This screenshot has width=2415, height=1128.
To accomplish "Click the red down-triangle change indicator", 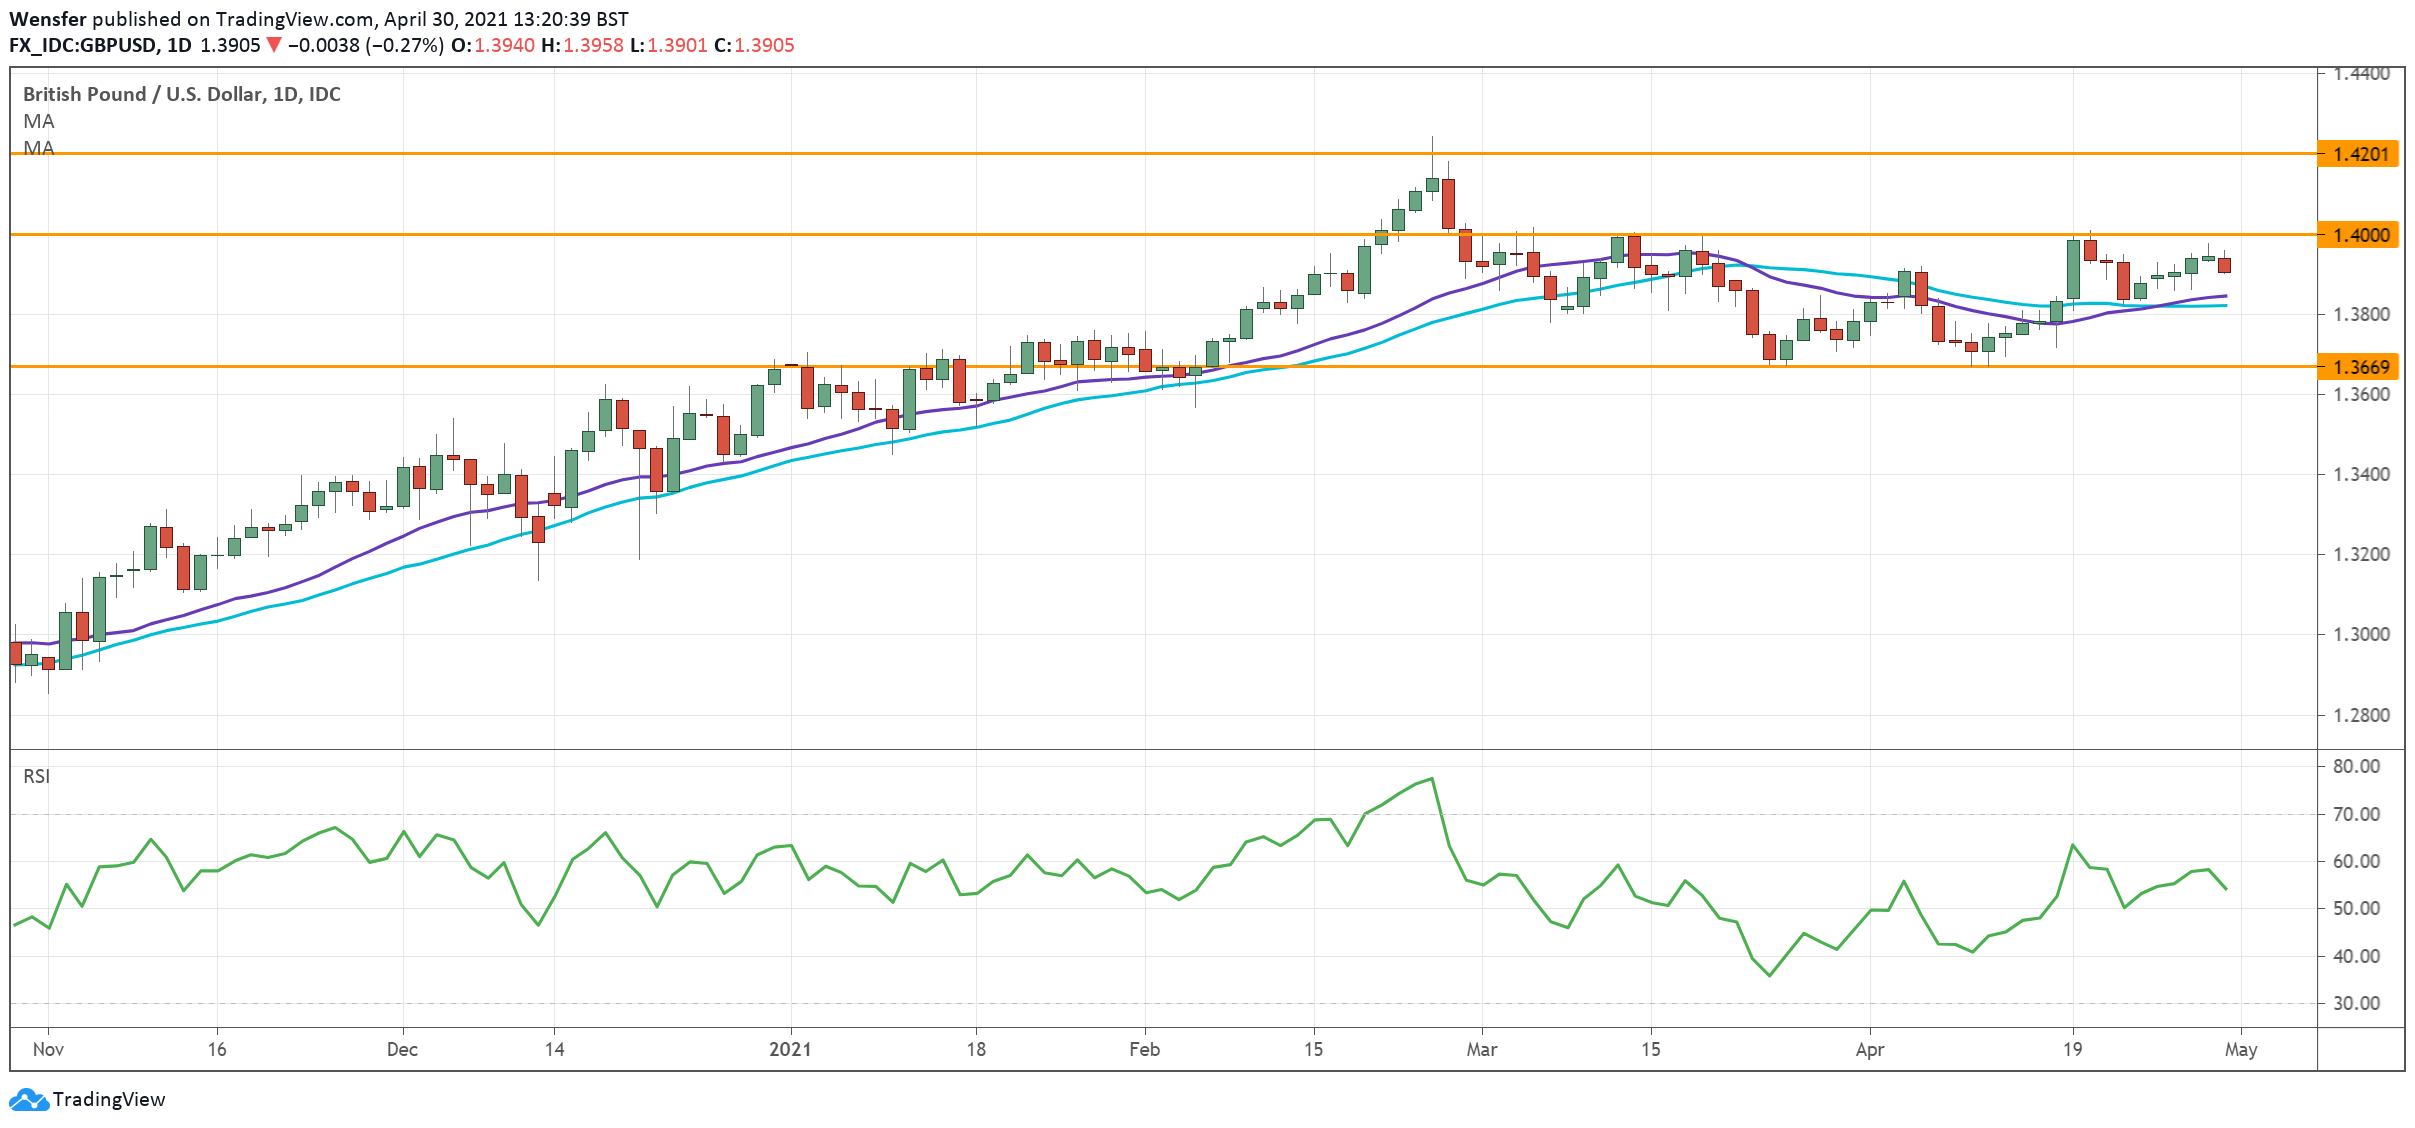I will click(x=274, y=45).
